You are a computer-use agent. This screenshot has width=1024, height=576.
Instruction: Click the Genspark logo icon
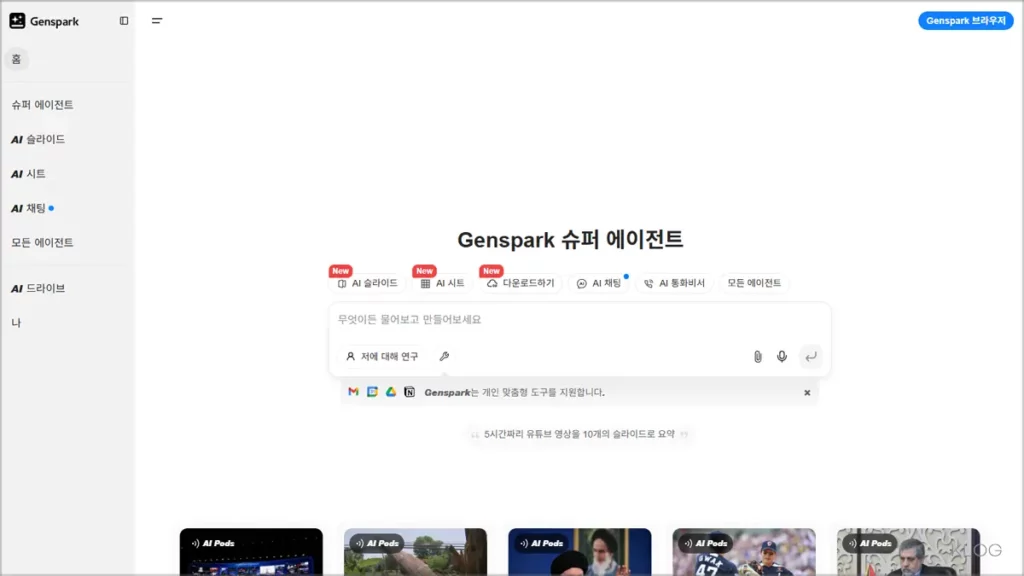pyautogui.click(x=17, y=21)
